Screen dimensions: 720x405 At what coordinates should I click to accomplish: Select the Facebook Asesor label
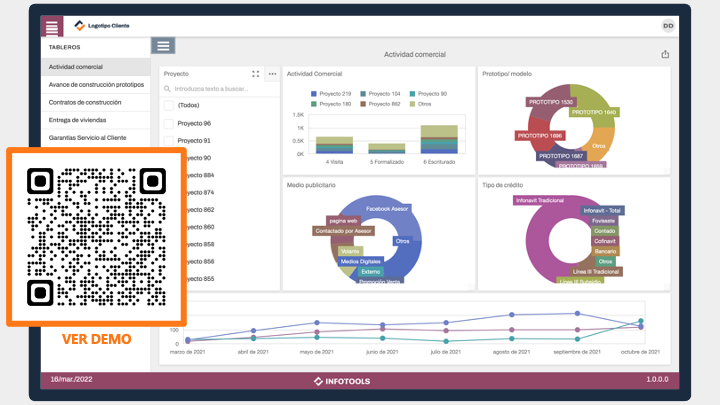tap(387, 209)
